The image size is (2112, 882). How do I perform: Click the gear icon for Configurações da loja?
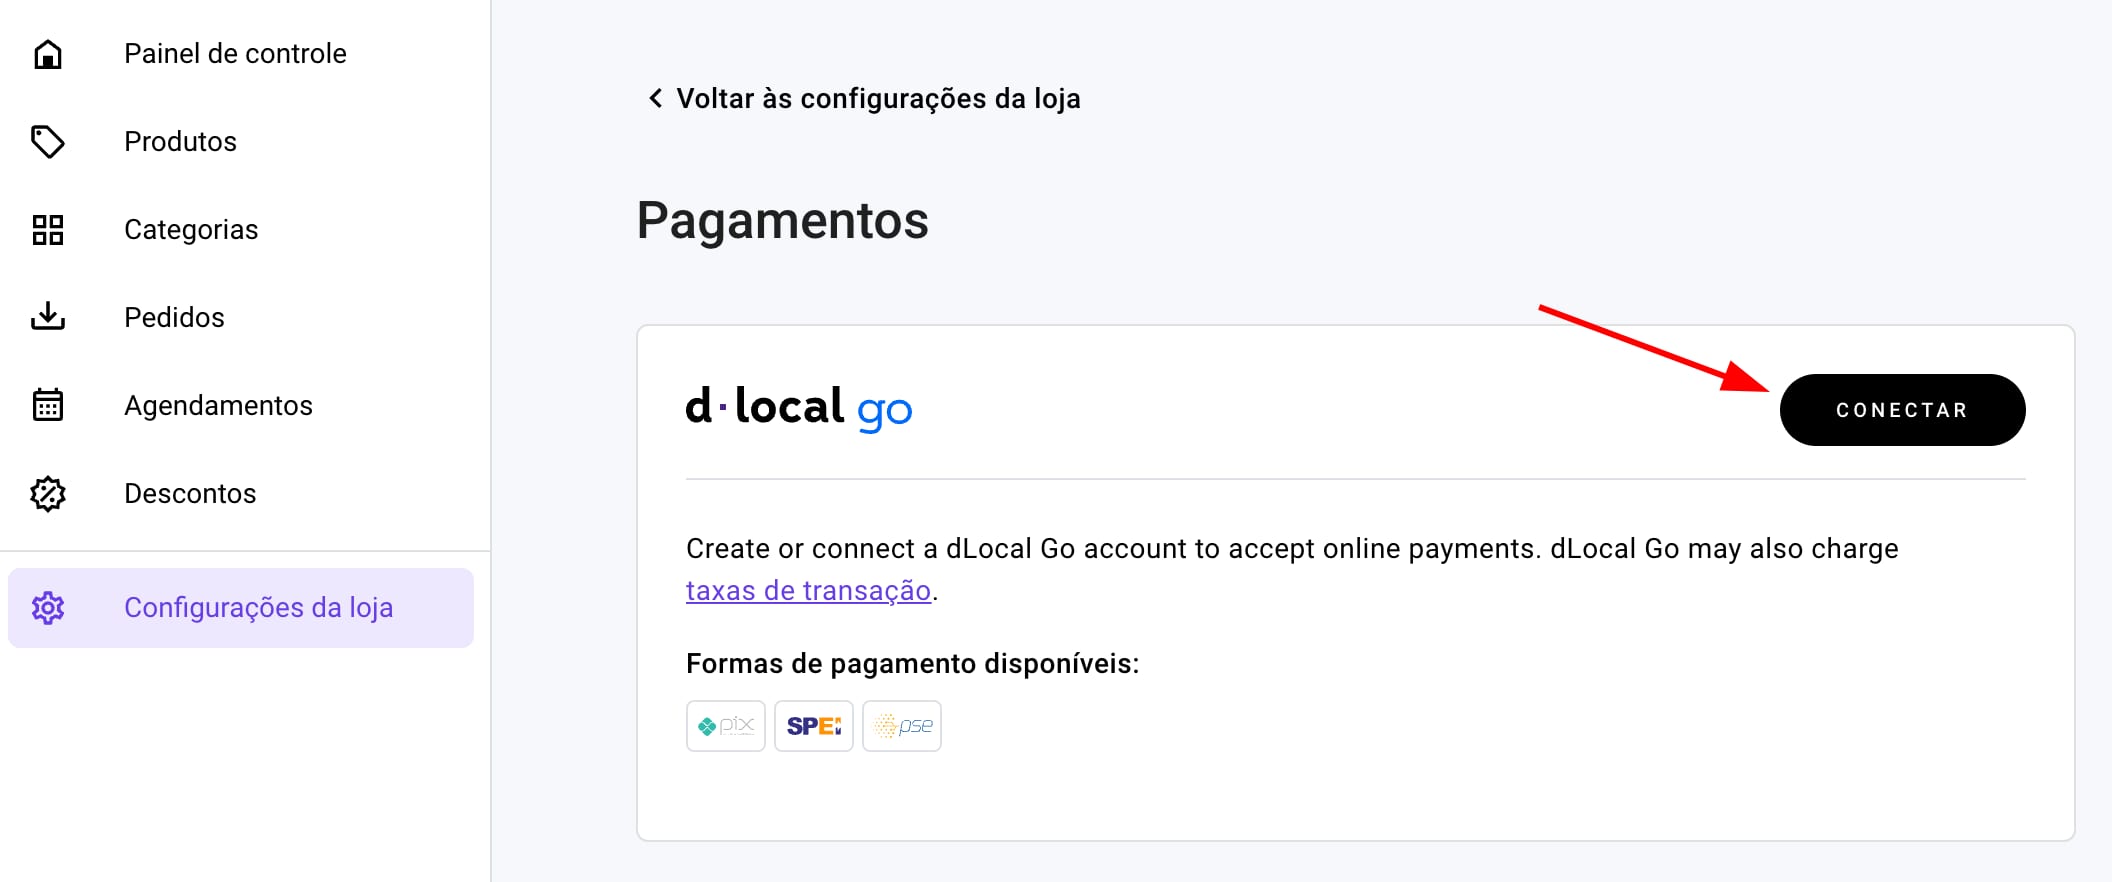(x=48, y=608)
